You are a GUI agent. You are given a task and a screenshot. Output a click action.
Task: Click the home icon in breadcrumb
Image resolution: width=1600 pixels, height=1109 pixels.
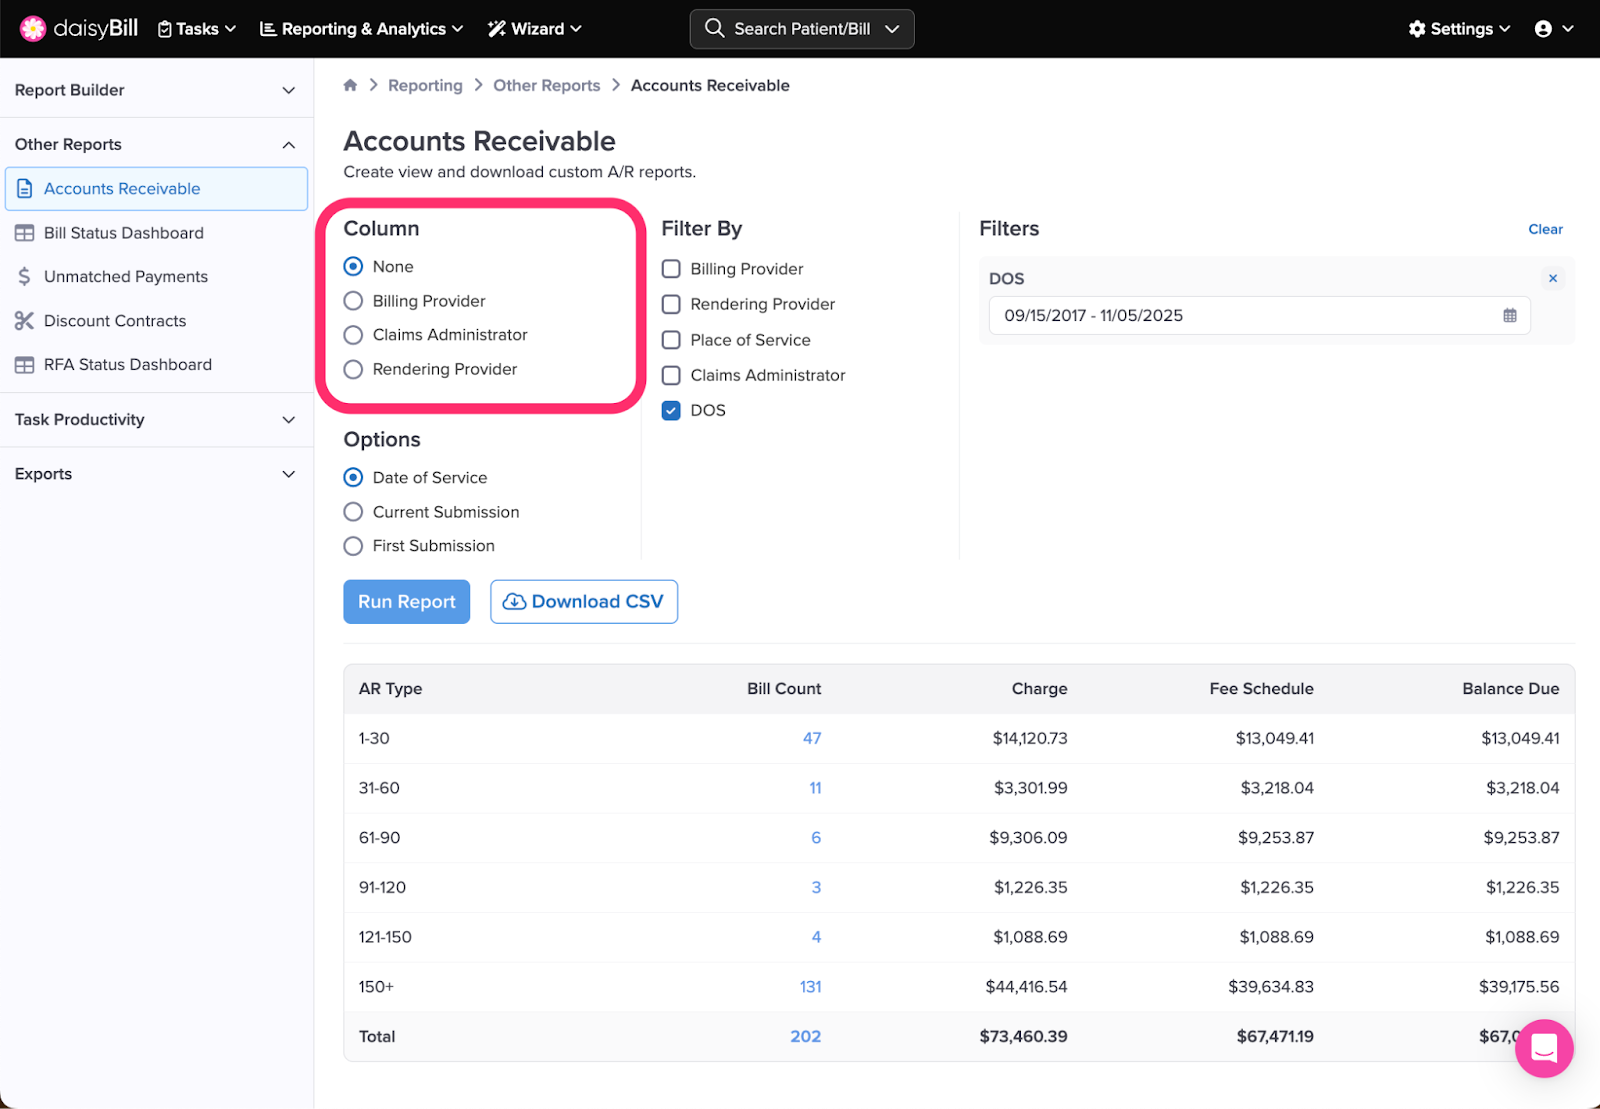[x=350, y=86]
